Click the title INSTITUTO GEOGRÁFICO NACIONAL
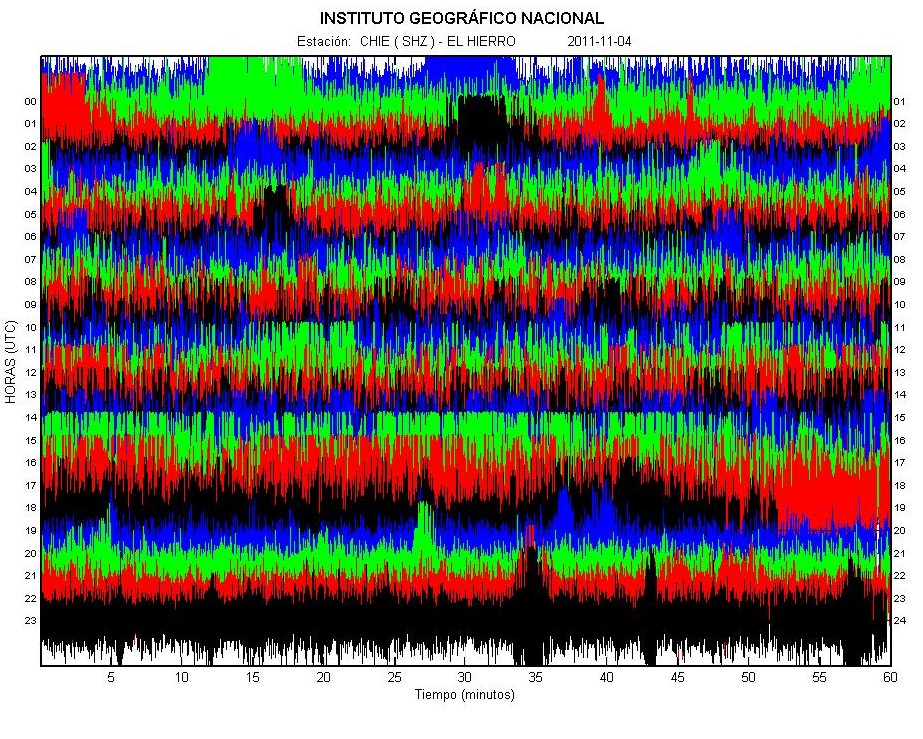Screen dimensions: 923x739 pyautogui.click(x=461, y=18)
